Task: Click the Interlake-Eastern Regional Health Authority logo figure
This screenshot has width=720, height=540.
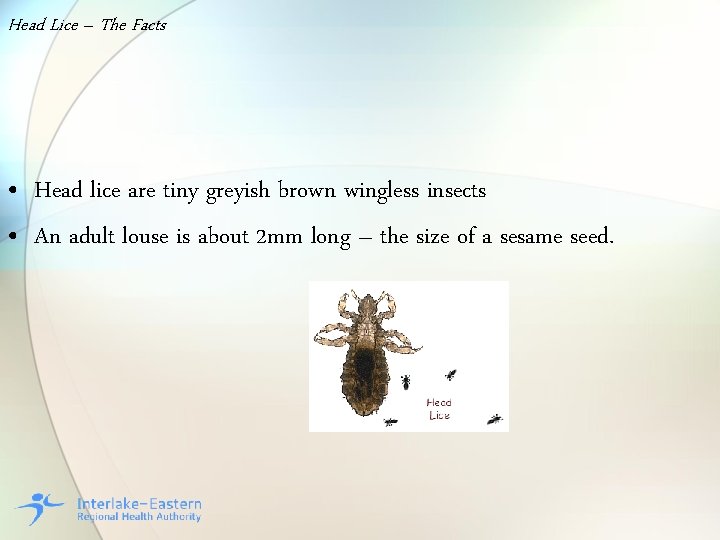Action: coord(39,508)
